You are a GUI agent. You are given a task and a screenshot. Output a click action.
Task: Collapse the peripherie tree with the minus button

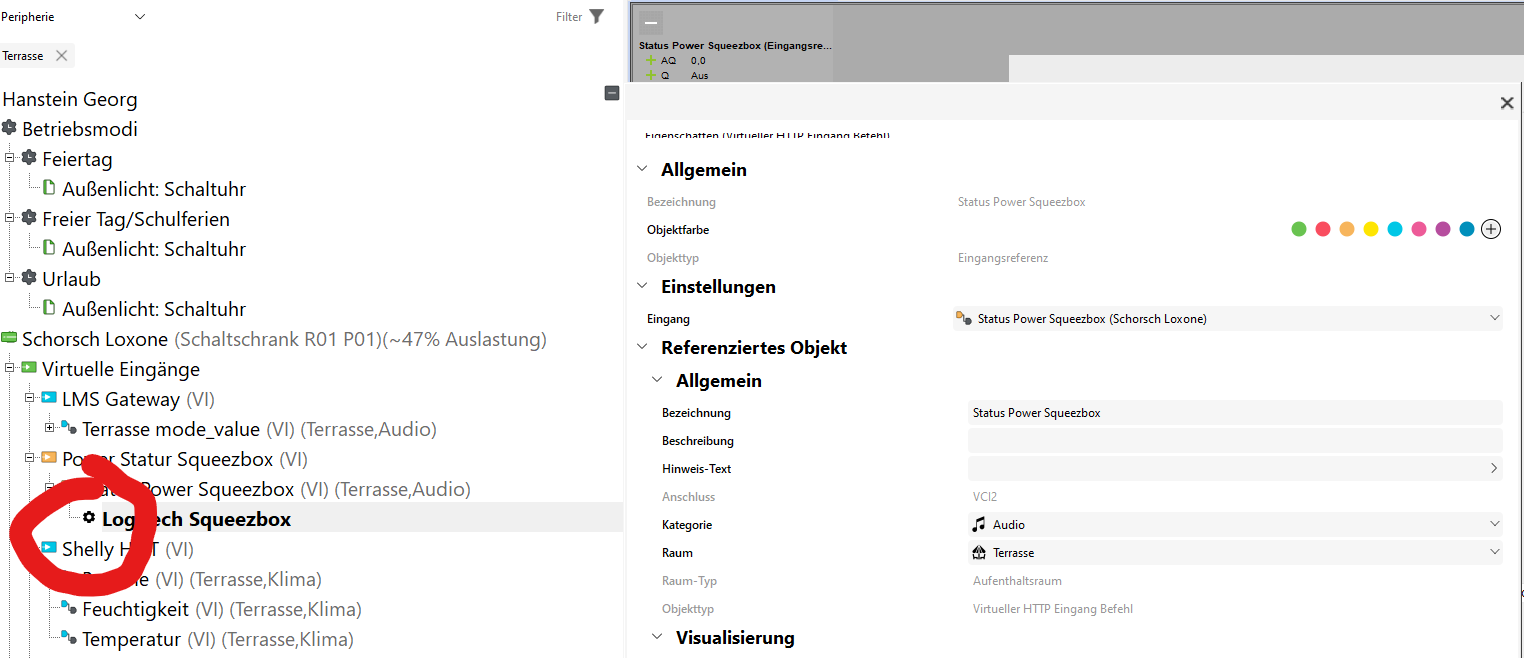tap(611, 92)
